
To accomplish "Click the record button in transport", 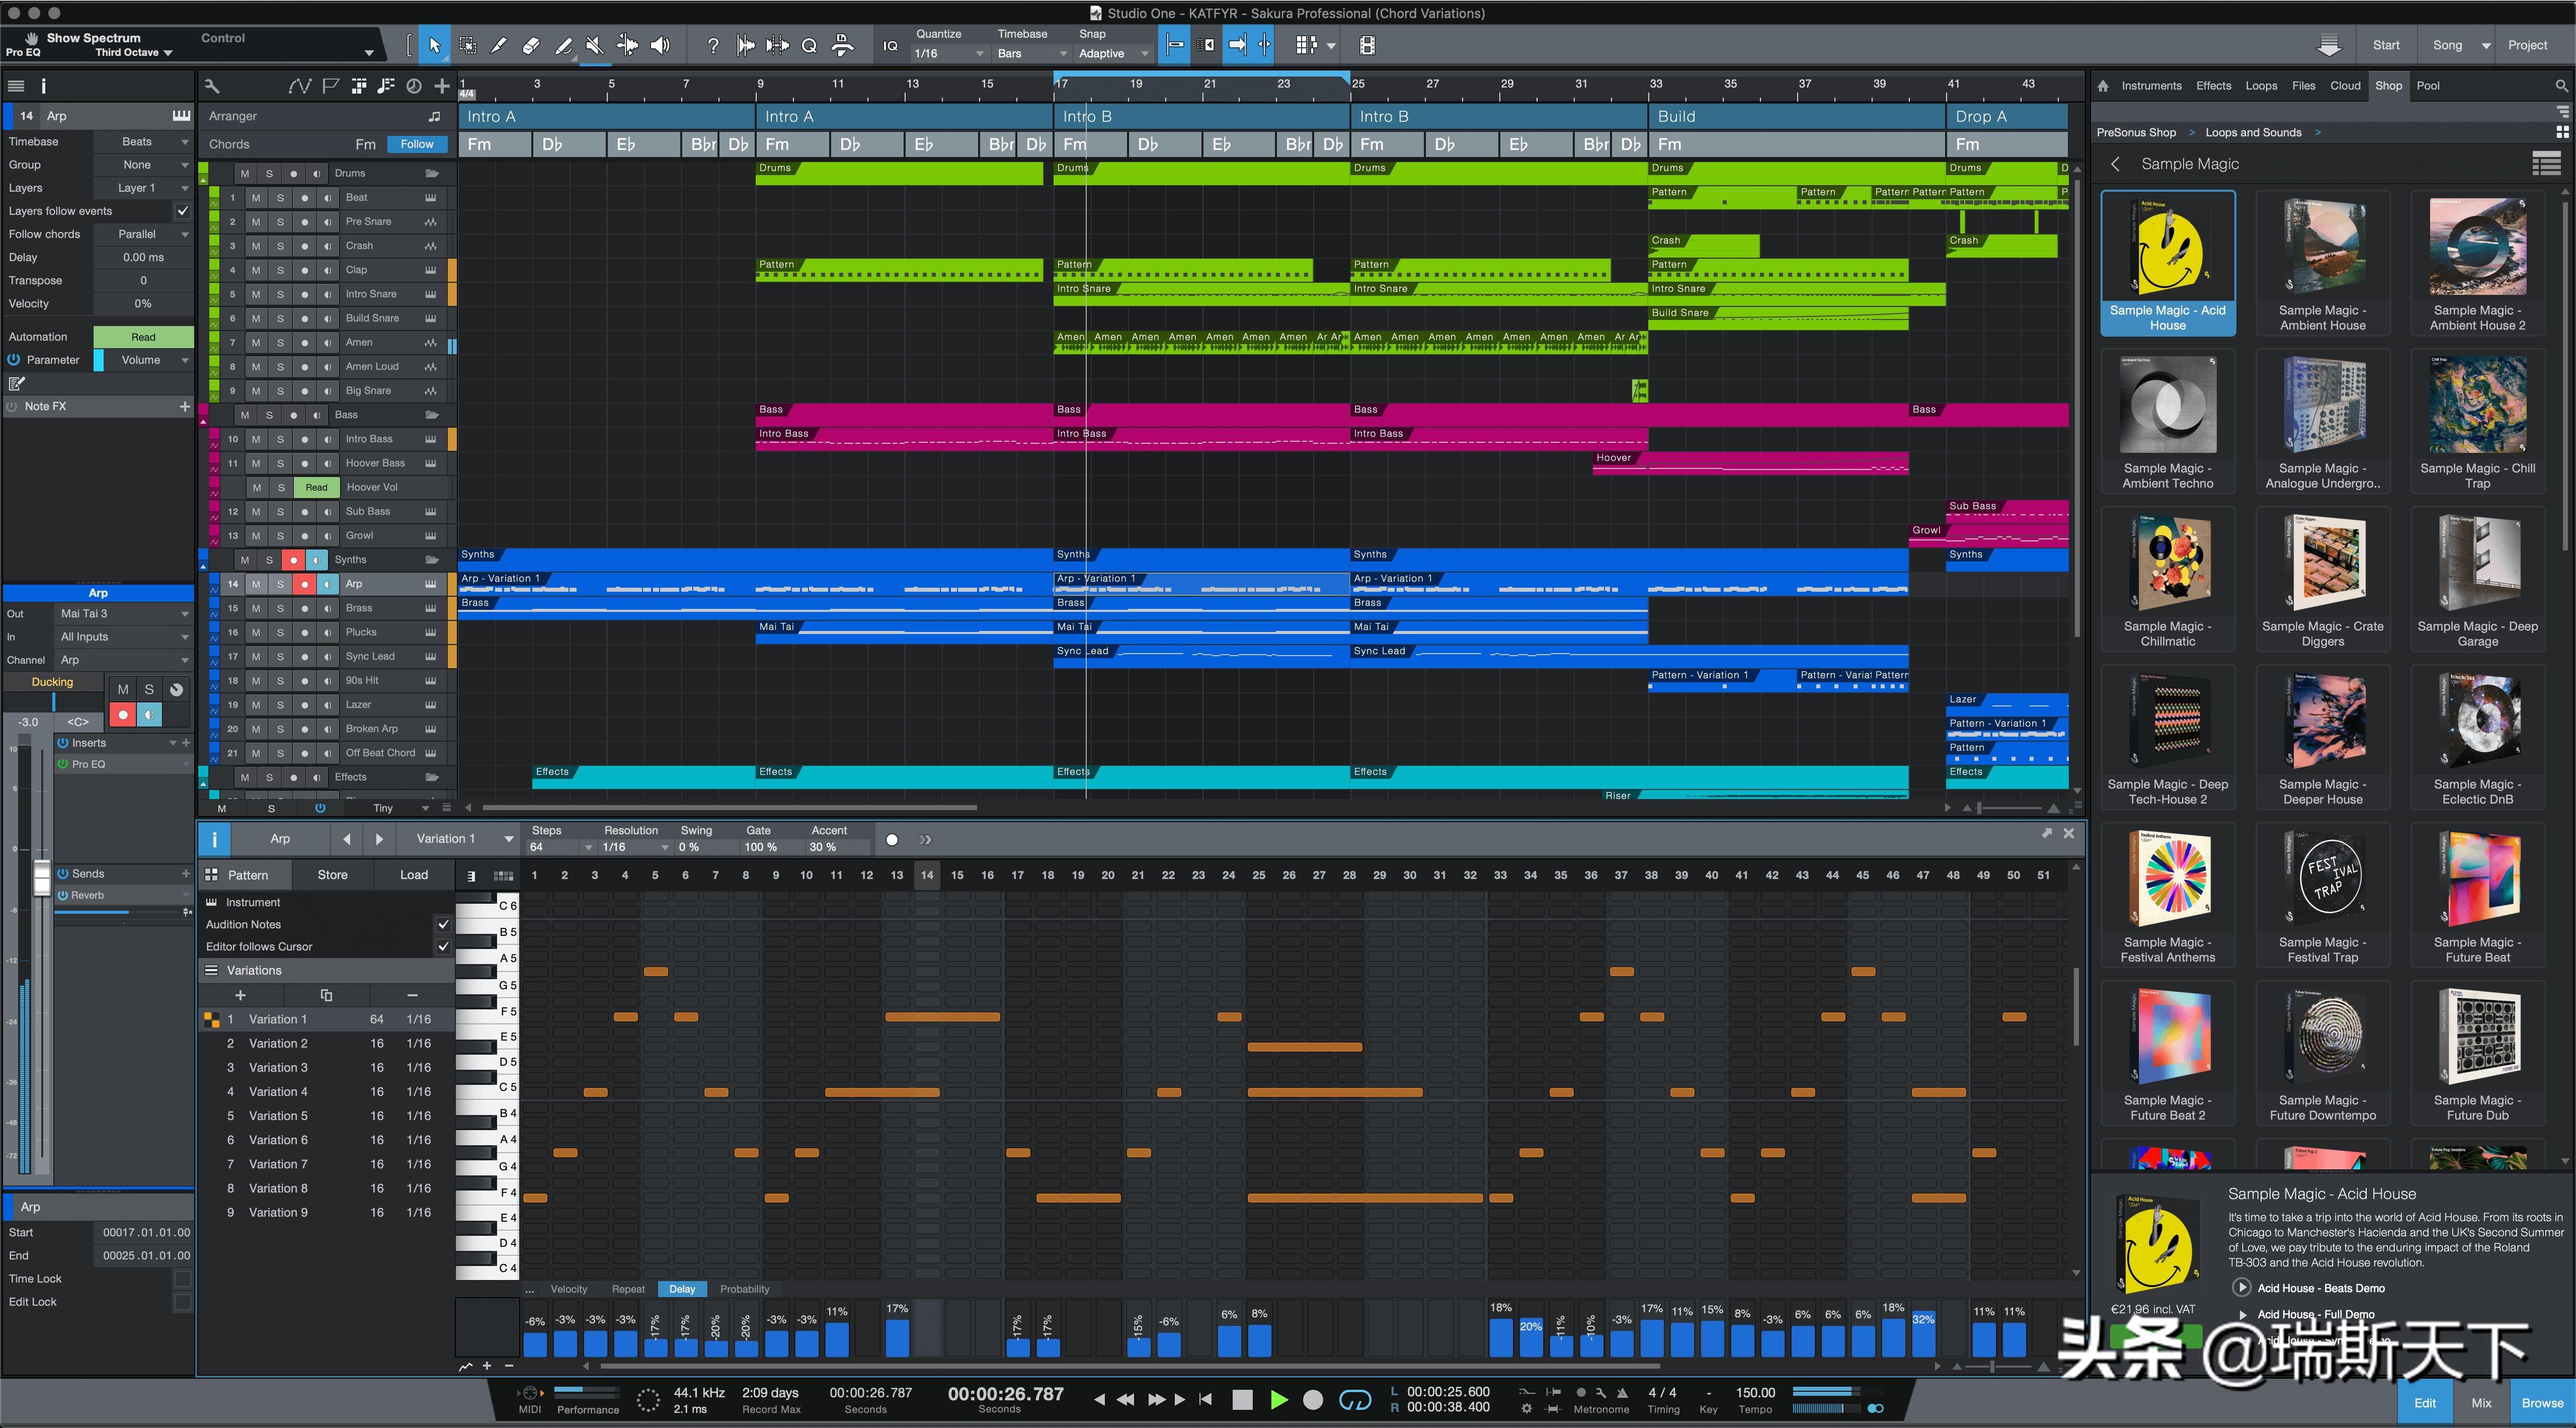I will 1313,1400.
